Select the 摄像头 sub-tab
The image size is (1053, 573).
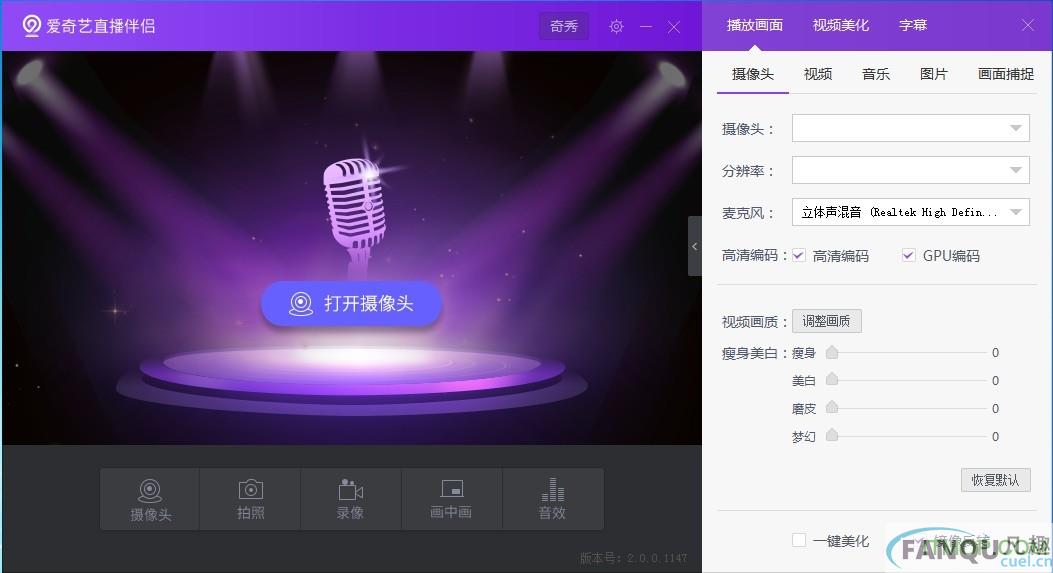point(753,74)
